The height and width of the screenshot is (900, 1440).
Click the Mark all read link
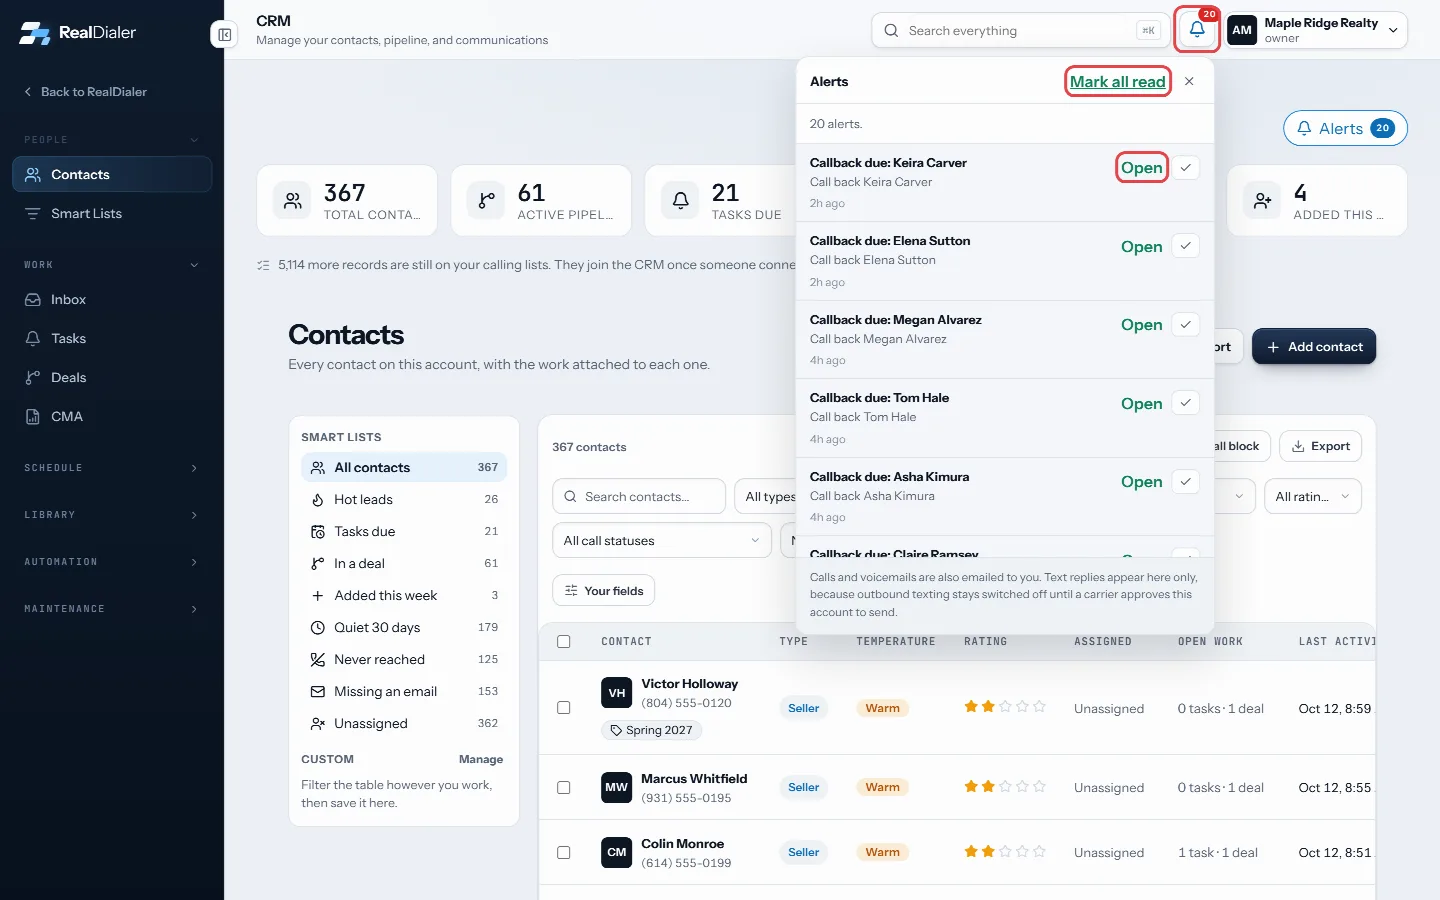coord(1118,82)
